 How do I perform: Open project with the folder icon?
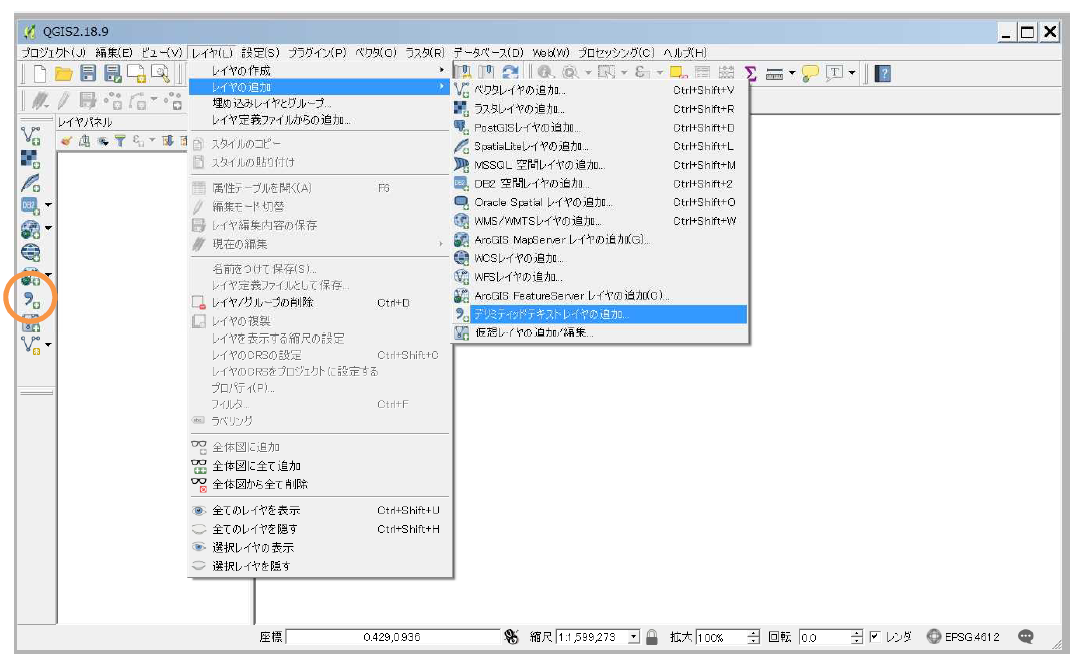(63, 73)
